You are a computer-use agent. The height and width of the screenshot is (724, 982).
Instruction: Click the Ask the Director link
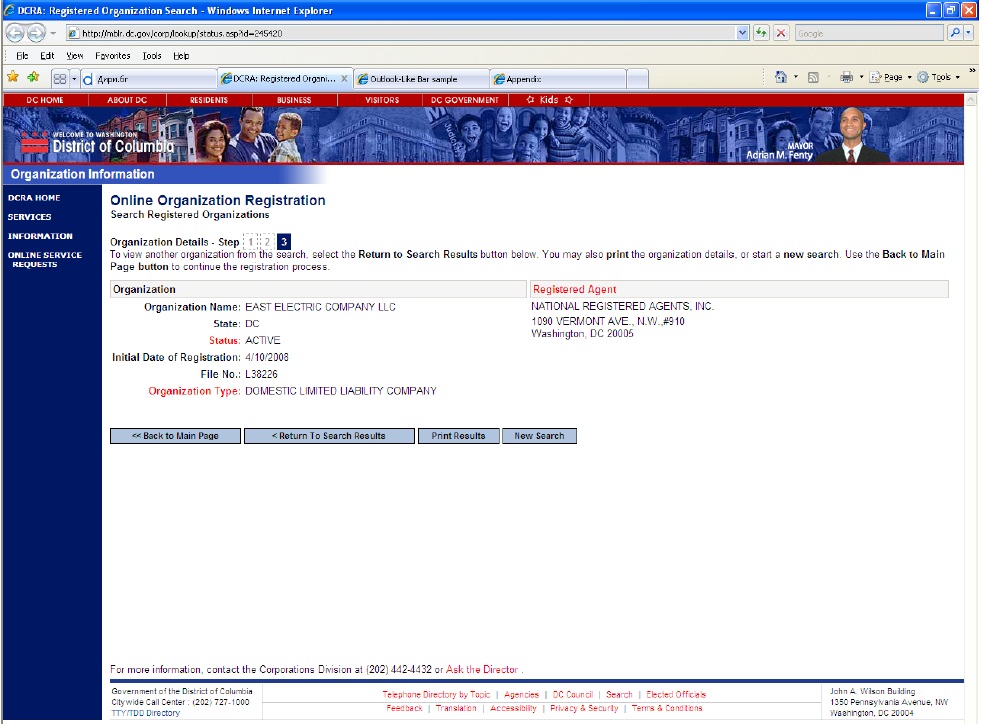482,670
